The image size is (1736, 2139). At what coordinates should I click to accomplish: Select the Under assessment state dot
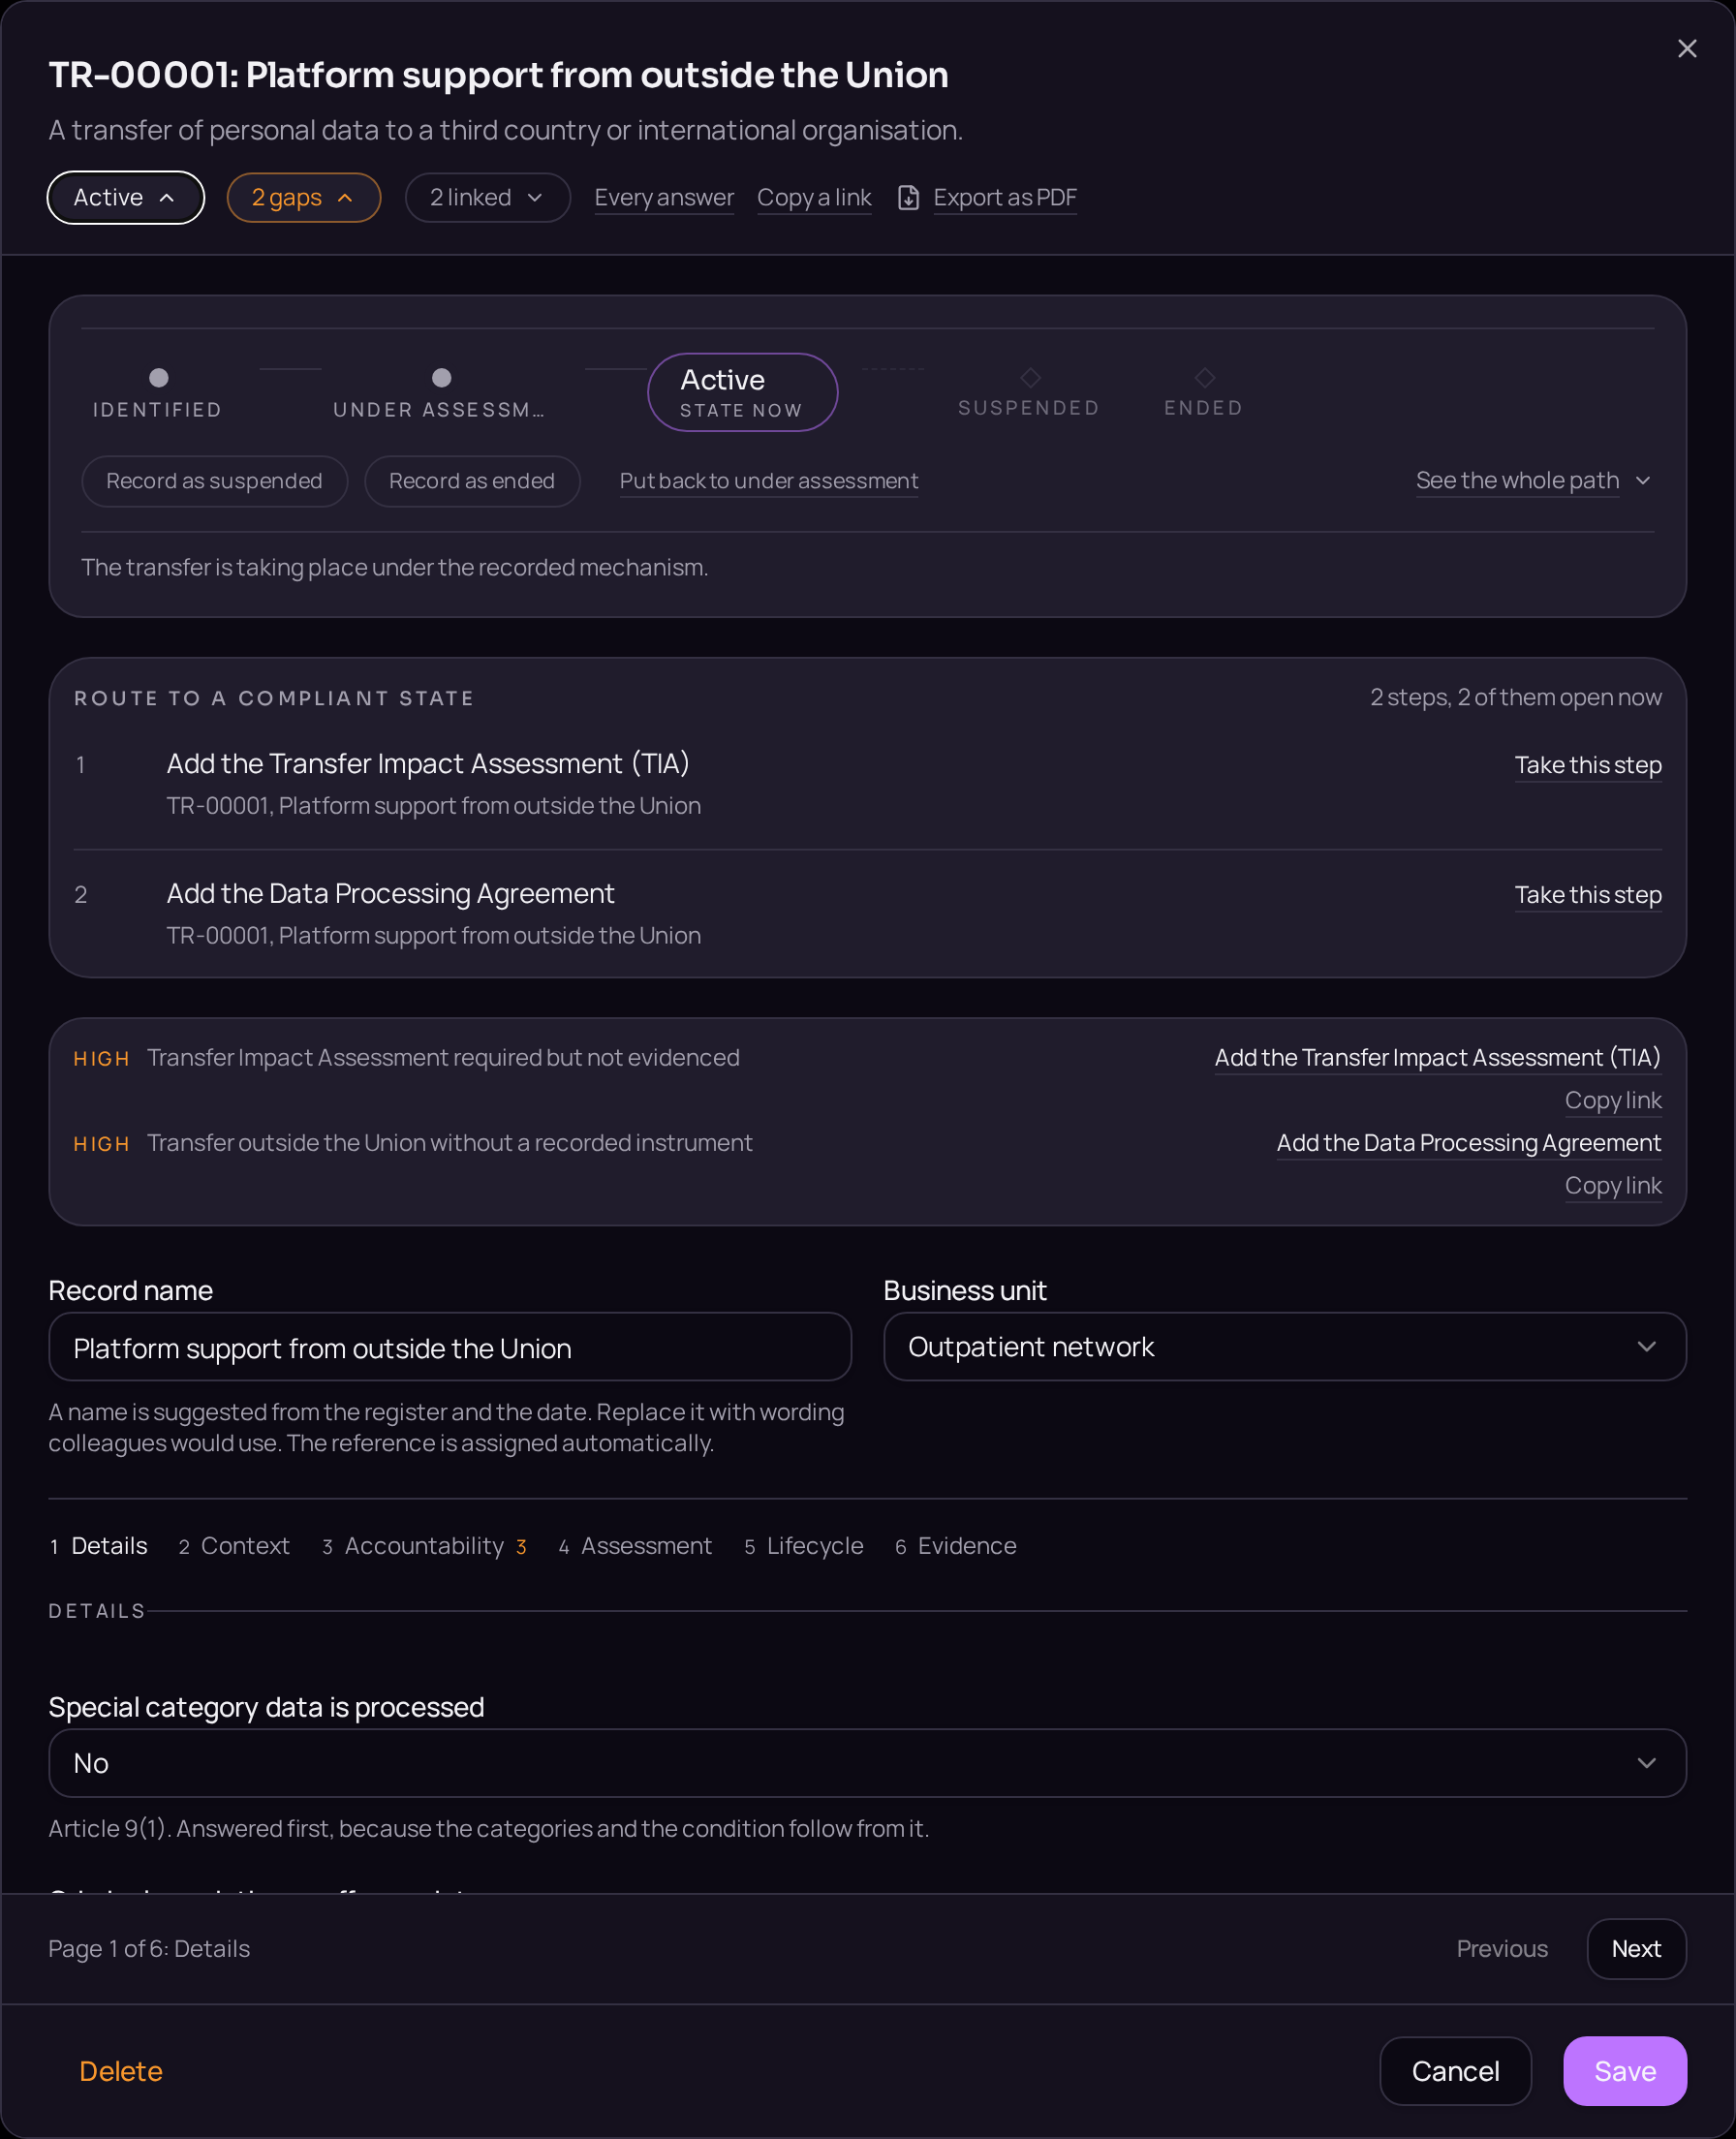[x=441, y=378]
